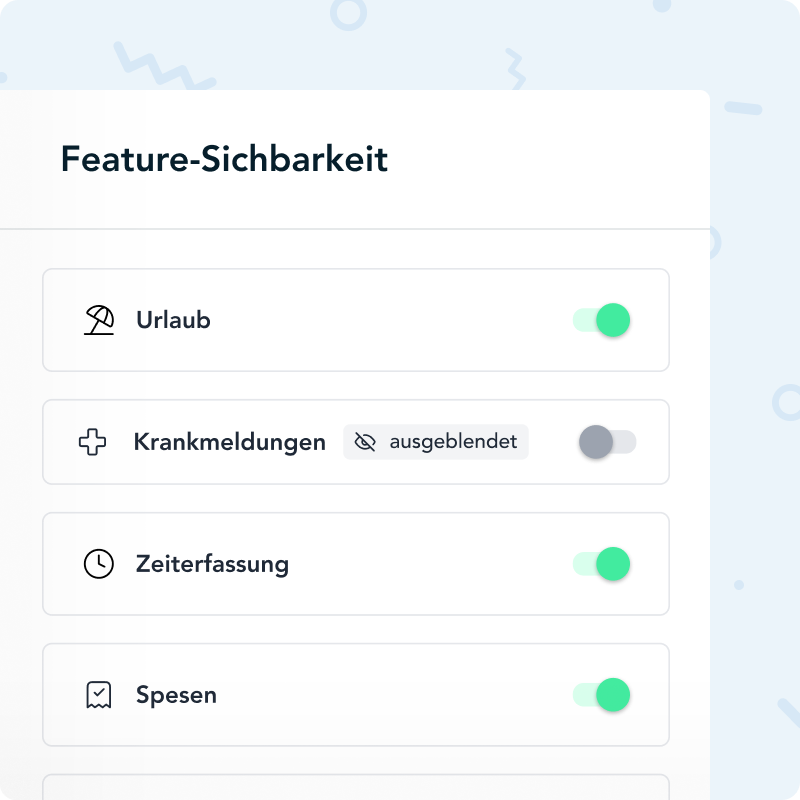Click the partially visible card below Spesen

coord(355,788)
